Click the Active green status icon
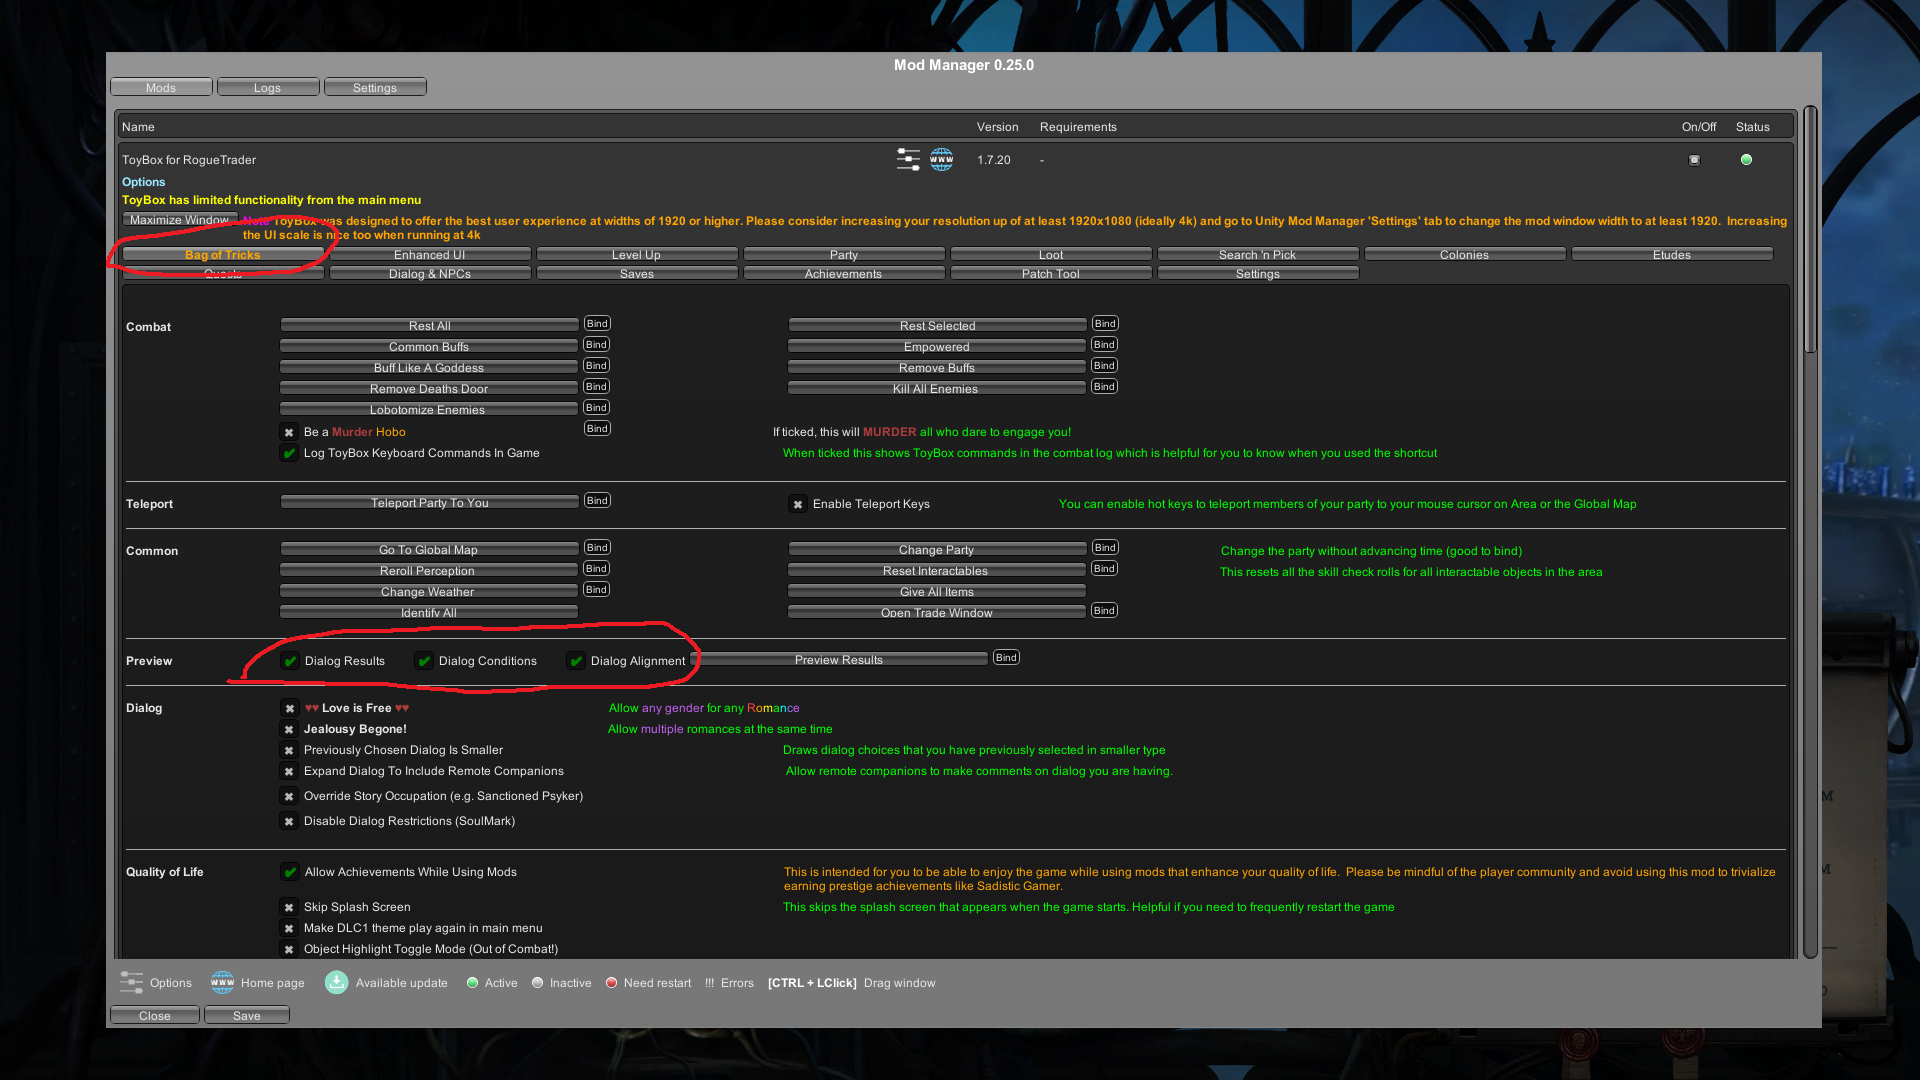 [x=472, y=983]
